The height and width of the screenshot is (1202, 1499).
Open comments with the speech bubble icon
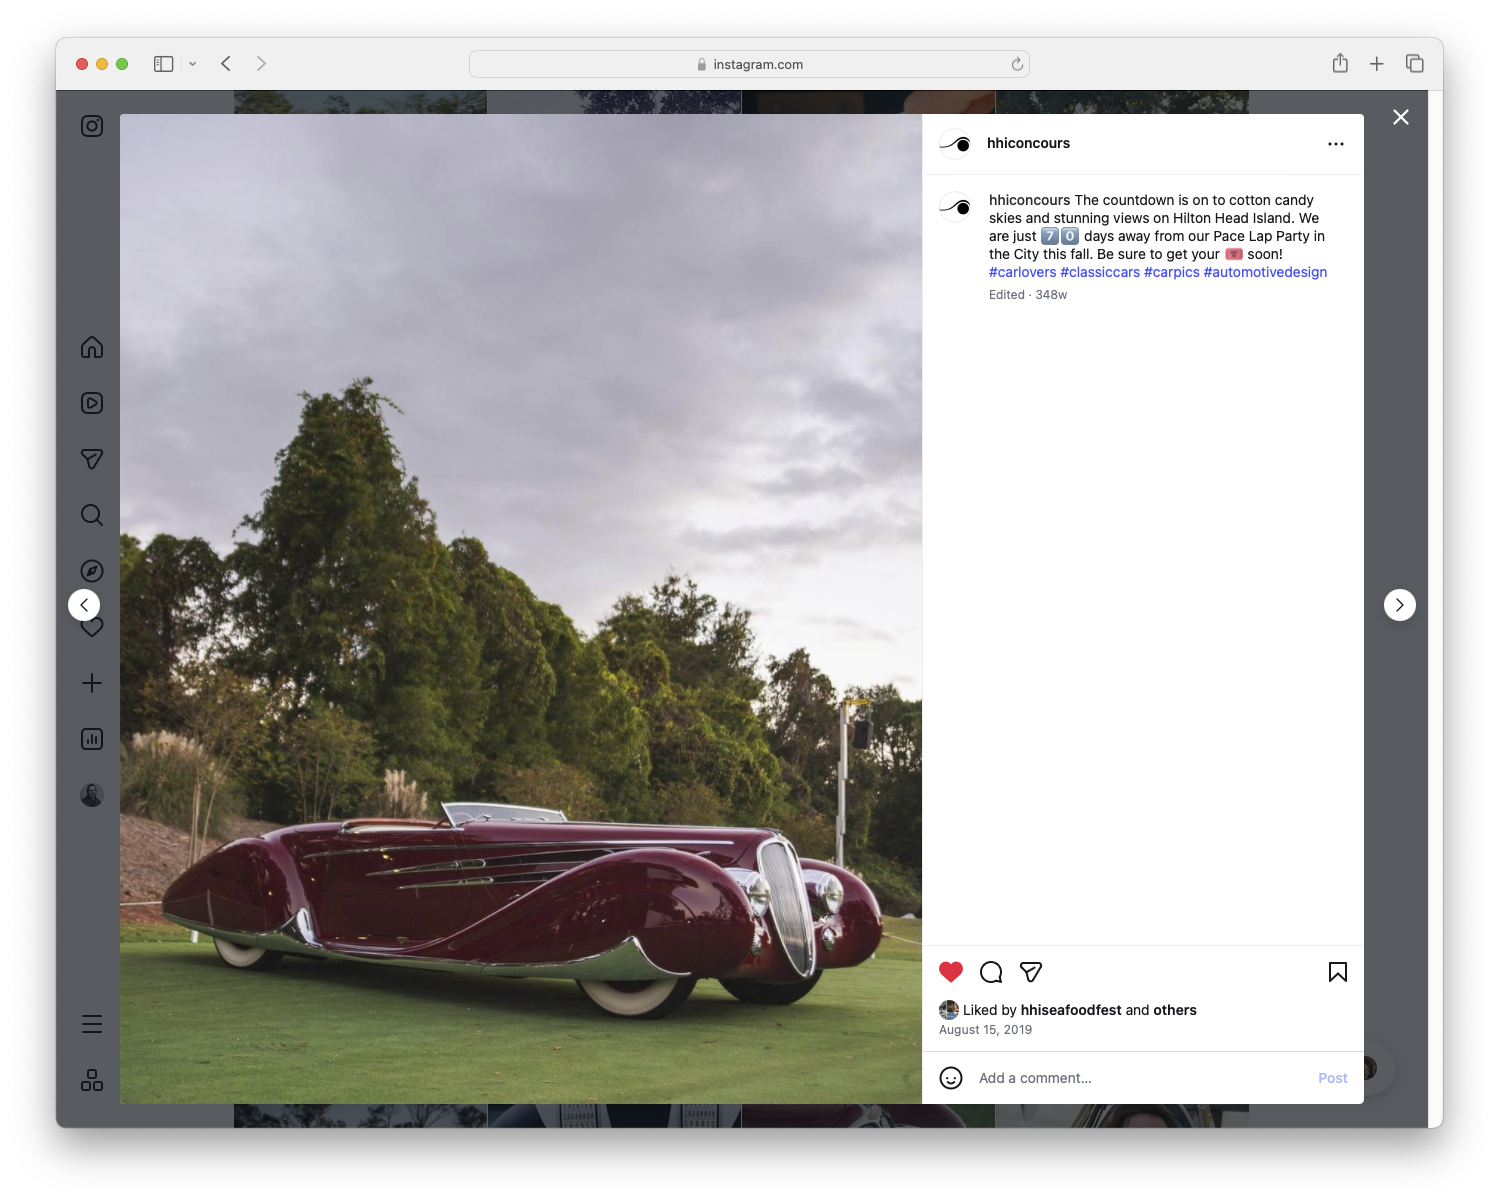991,971
